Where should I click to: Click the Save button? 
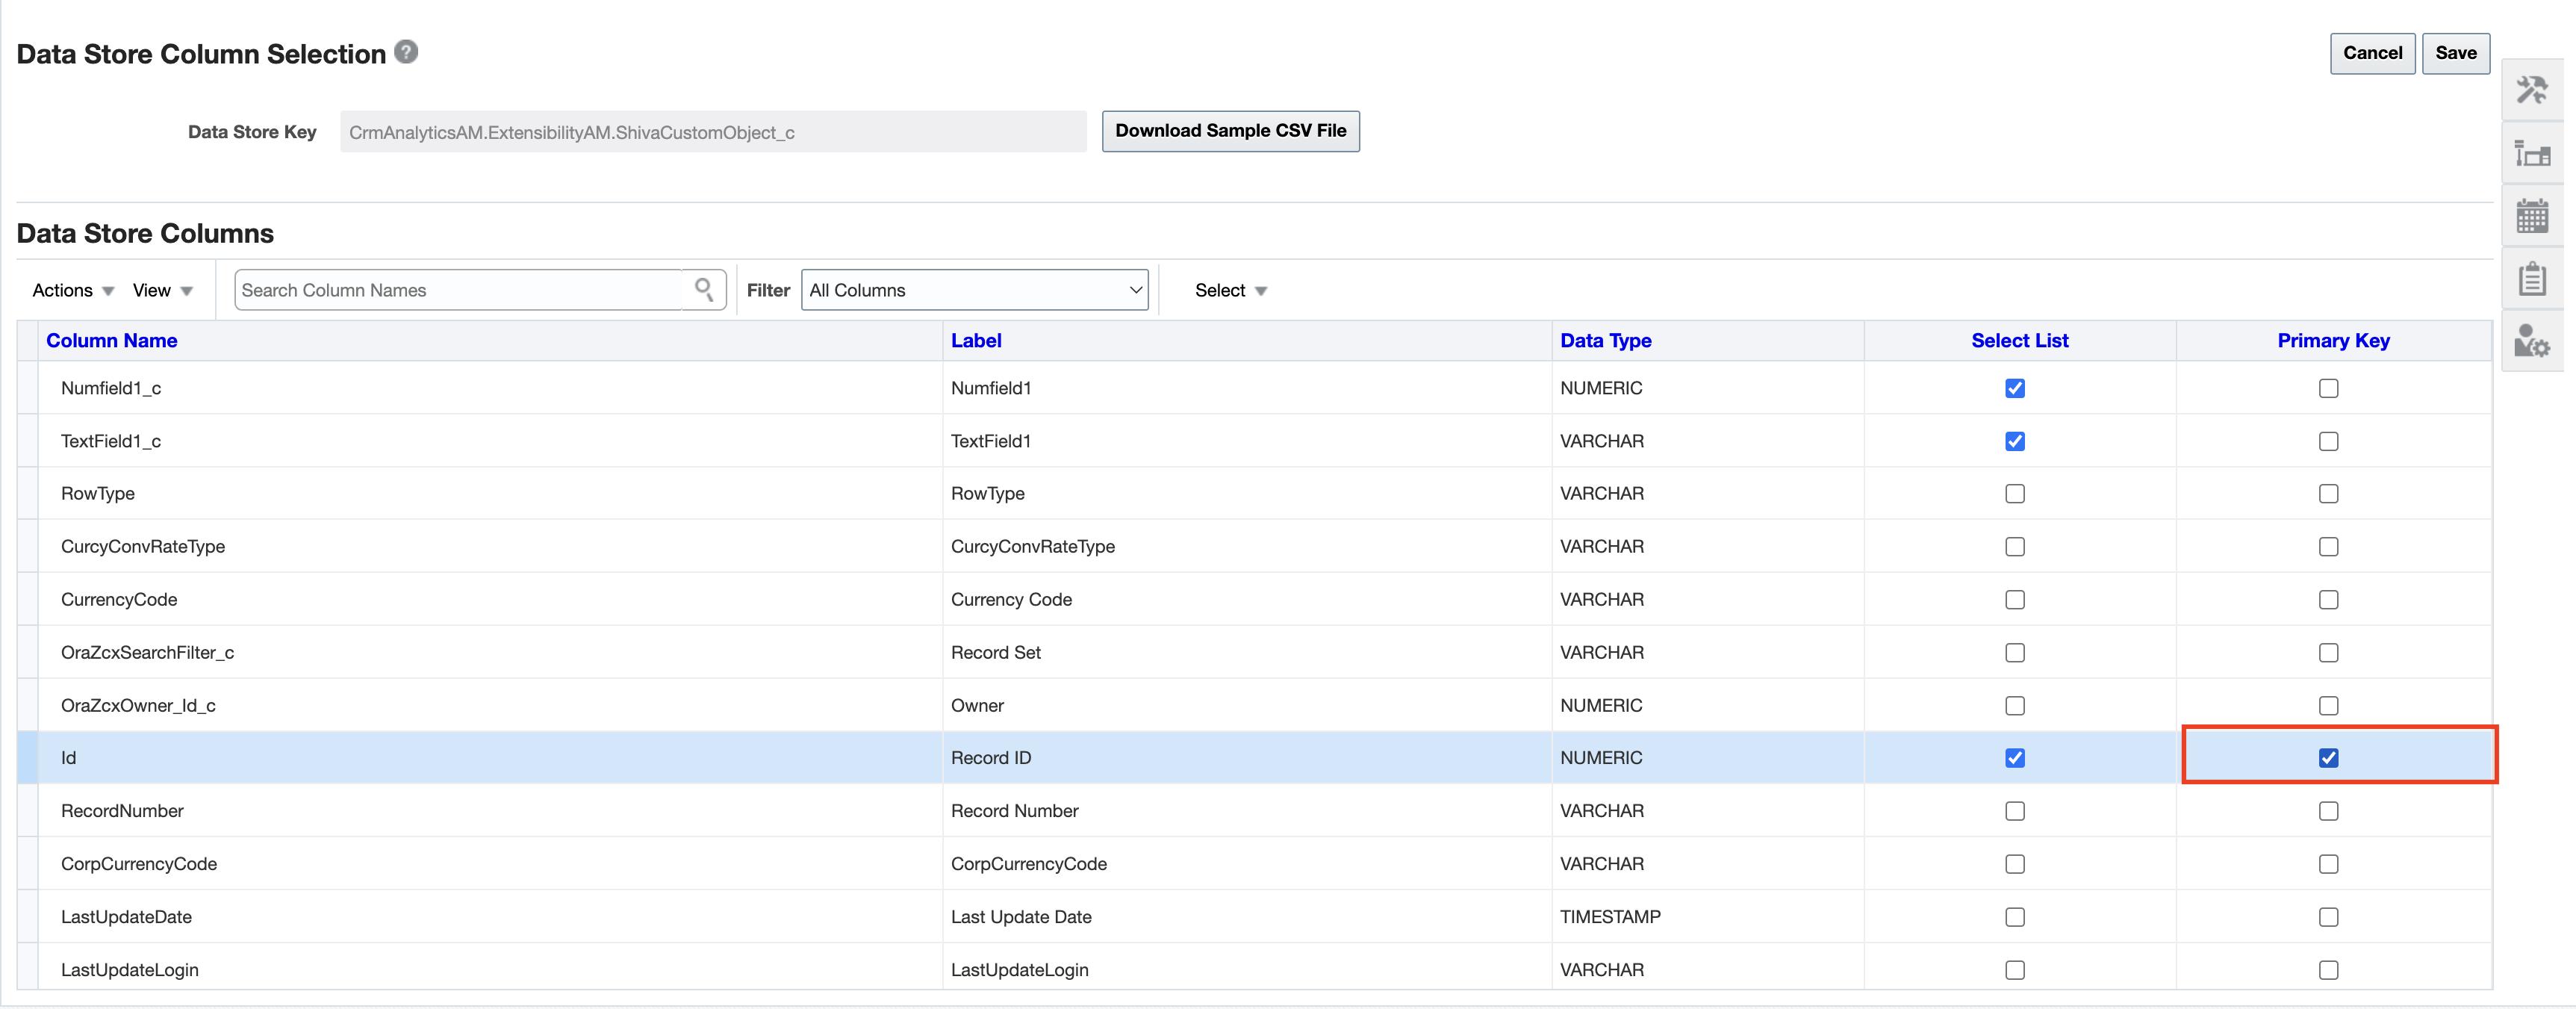click(x=2460, y=52)
